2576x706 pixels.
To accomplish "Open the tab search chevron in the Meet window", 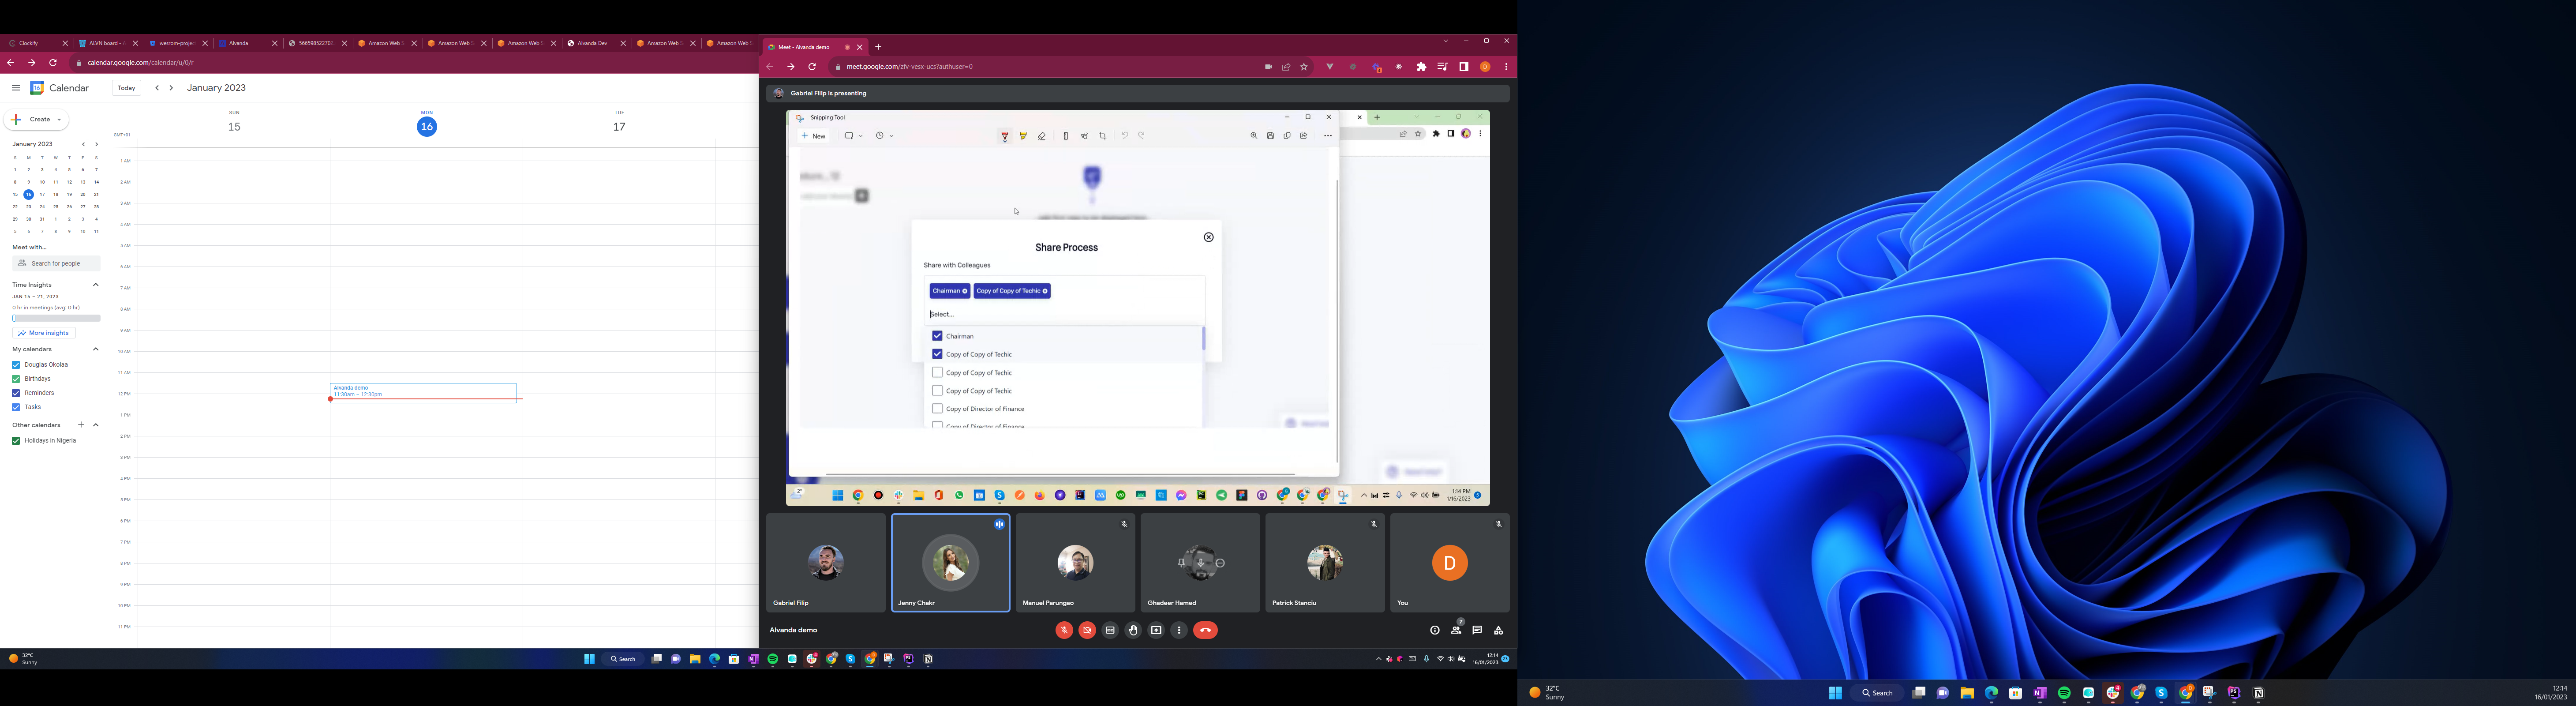I will 1445,41.
